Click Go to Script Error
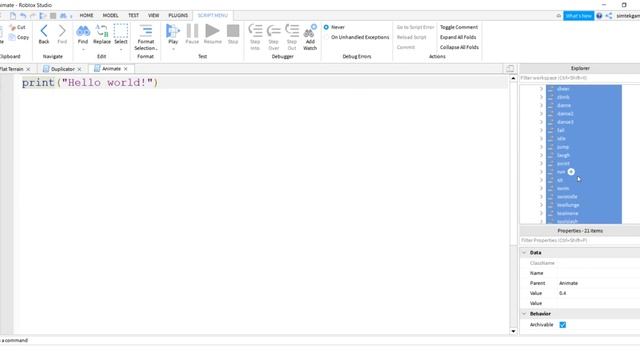 [x=415, y=27]
